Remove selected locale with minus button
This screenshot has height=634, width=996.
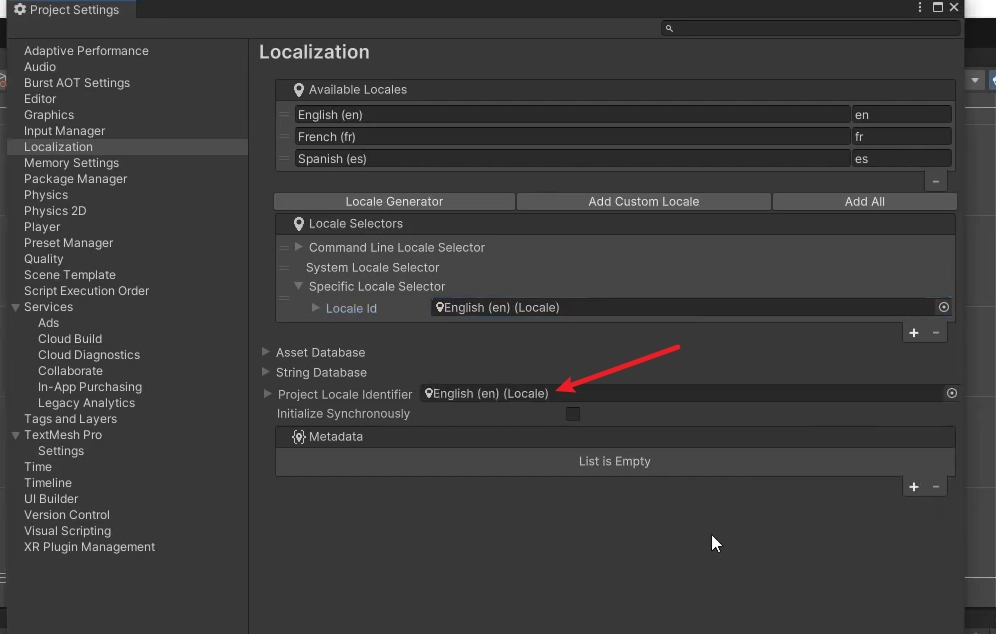[x=936, y=181]
